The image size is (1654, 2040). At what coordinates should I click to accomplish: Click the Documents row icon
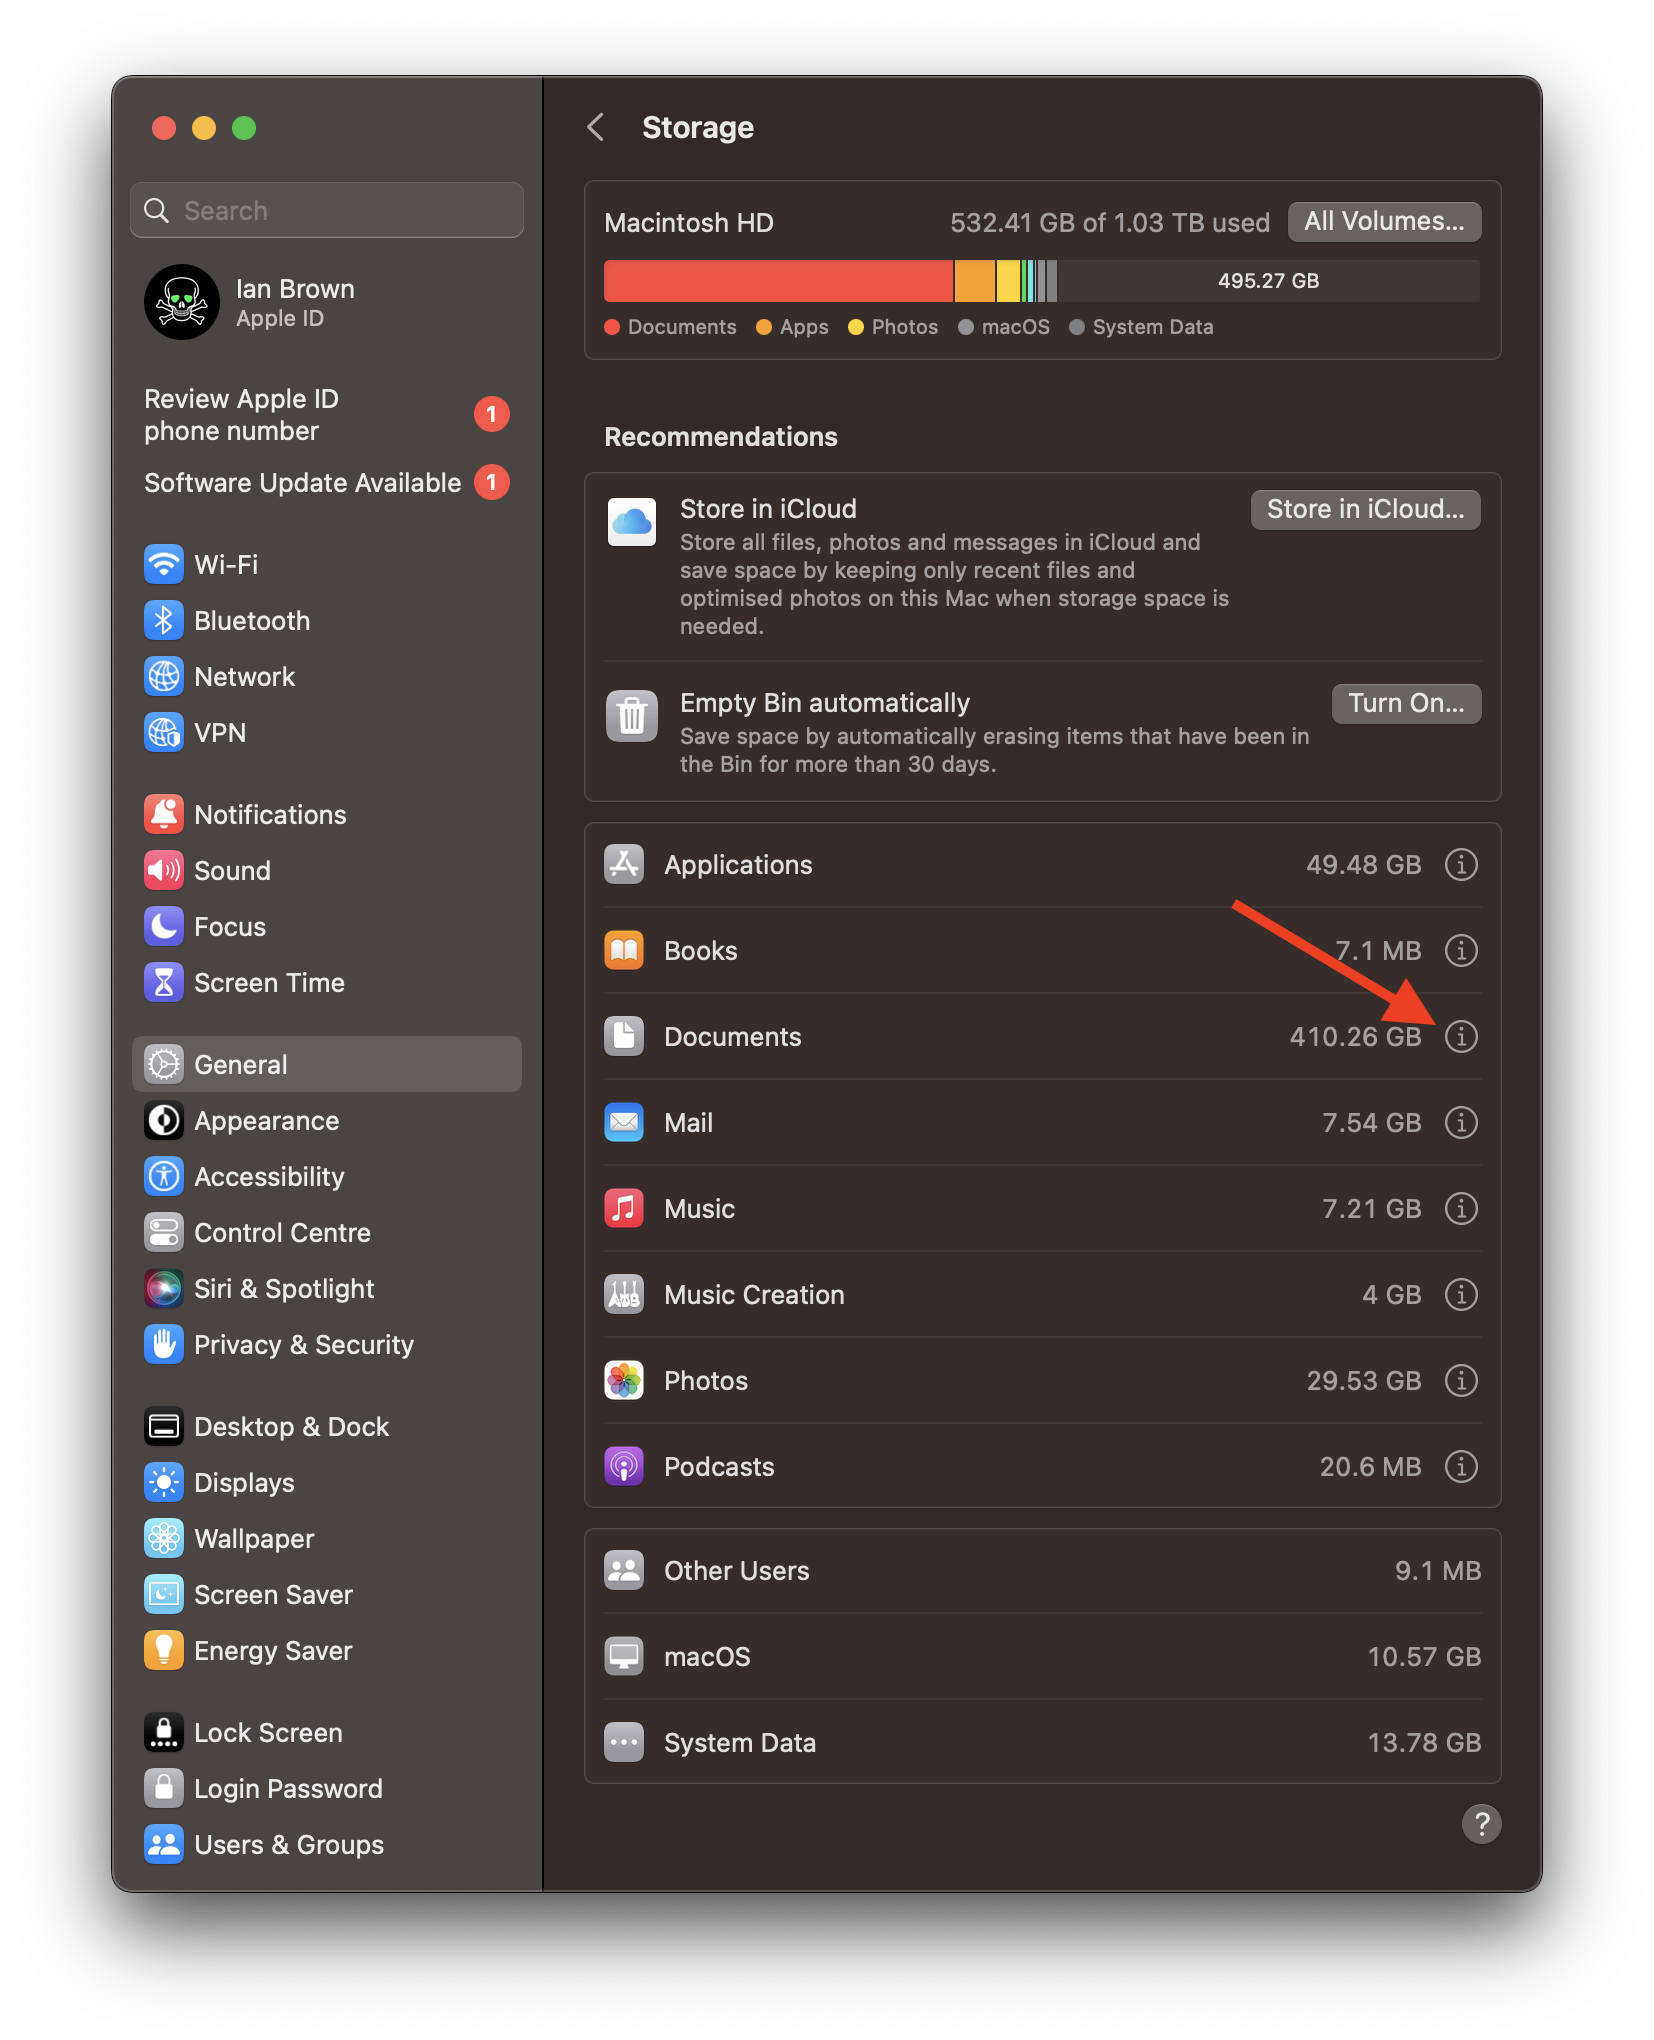[624, 1037]
